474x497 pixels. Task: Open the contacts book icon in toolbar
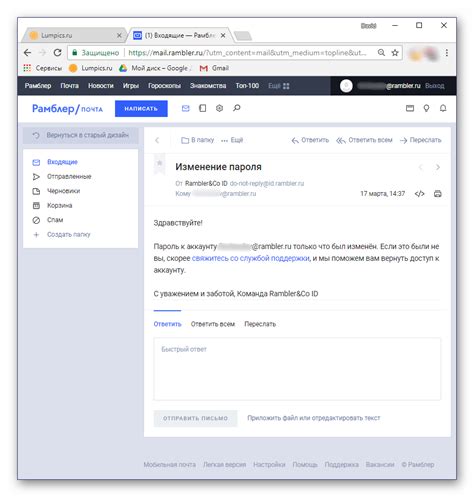pyautogui.click(x=202, y=108)
